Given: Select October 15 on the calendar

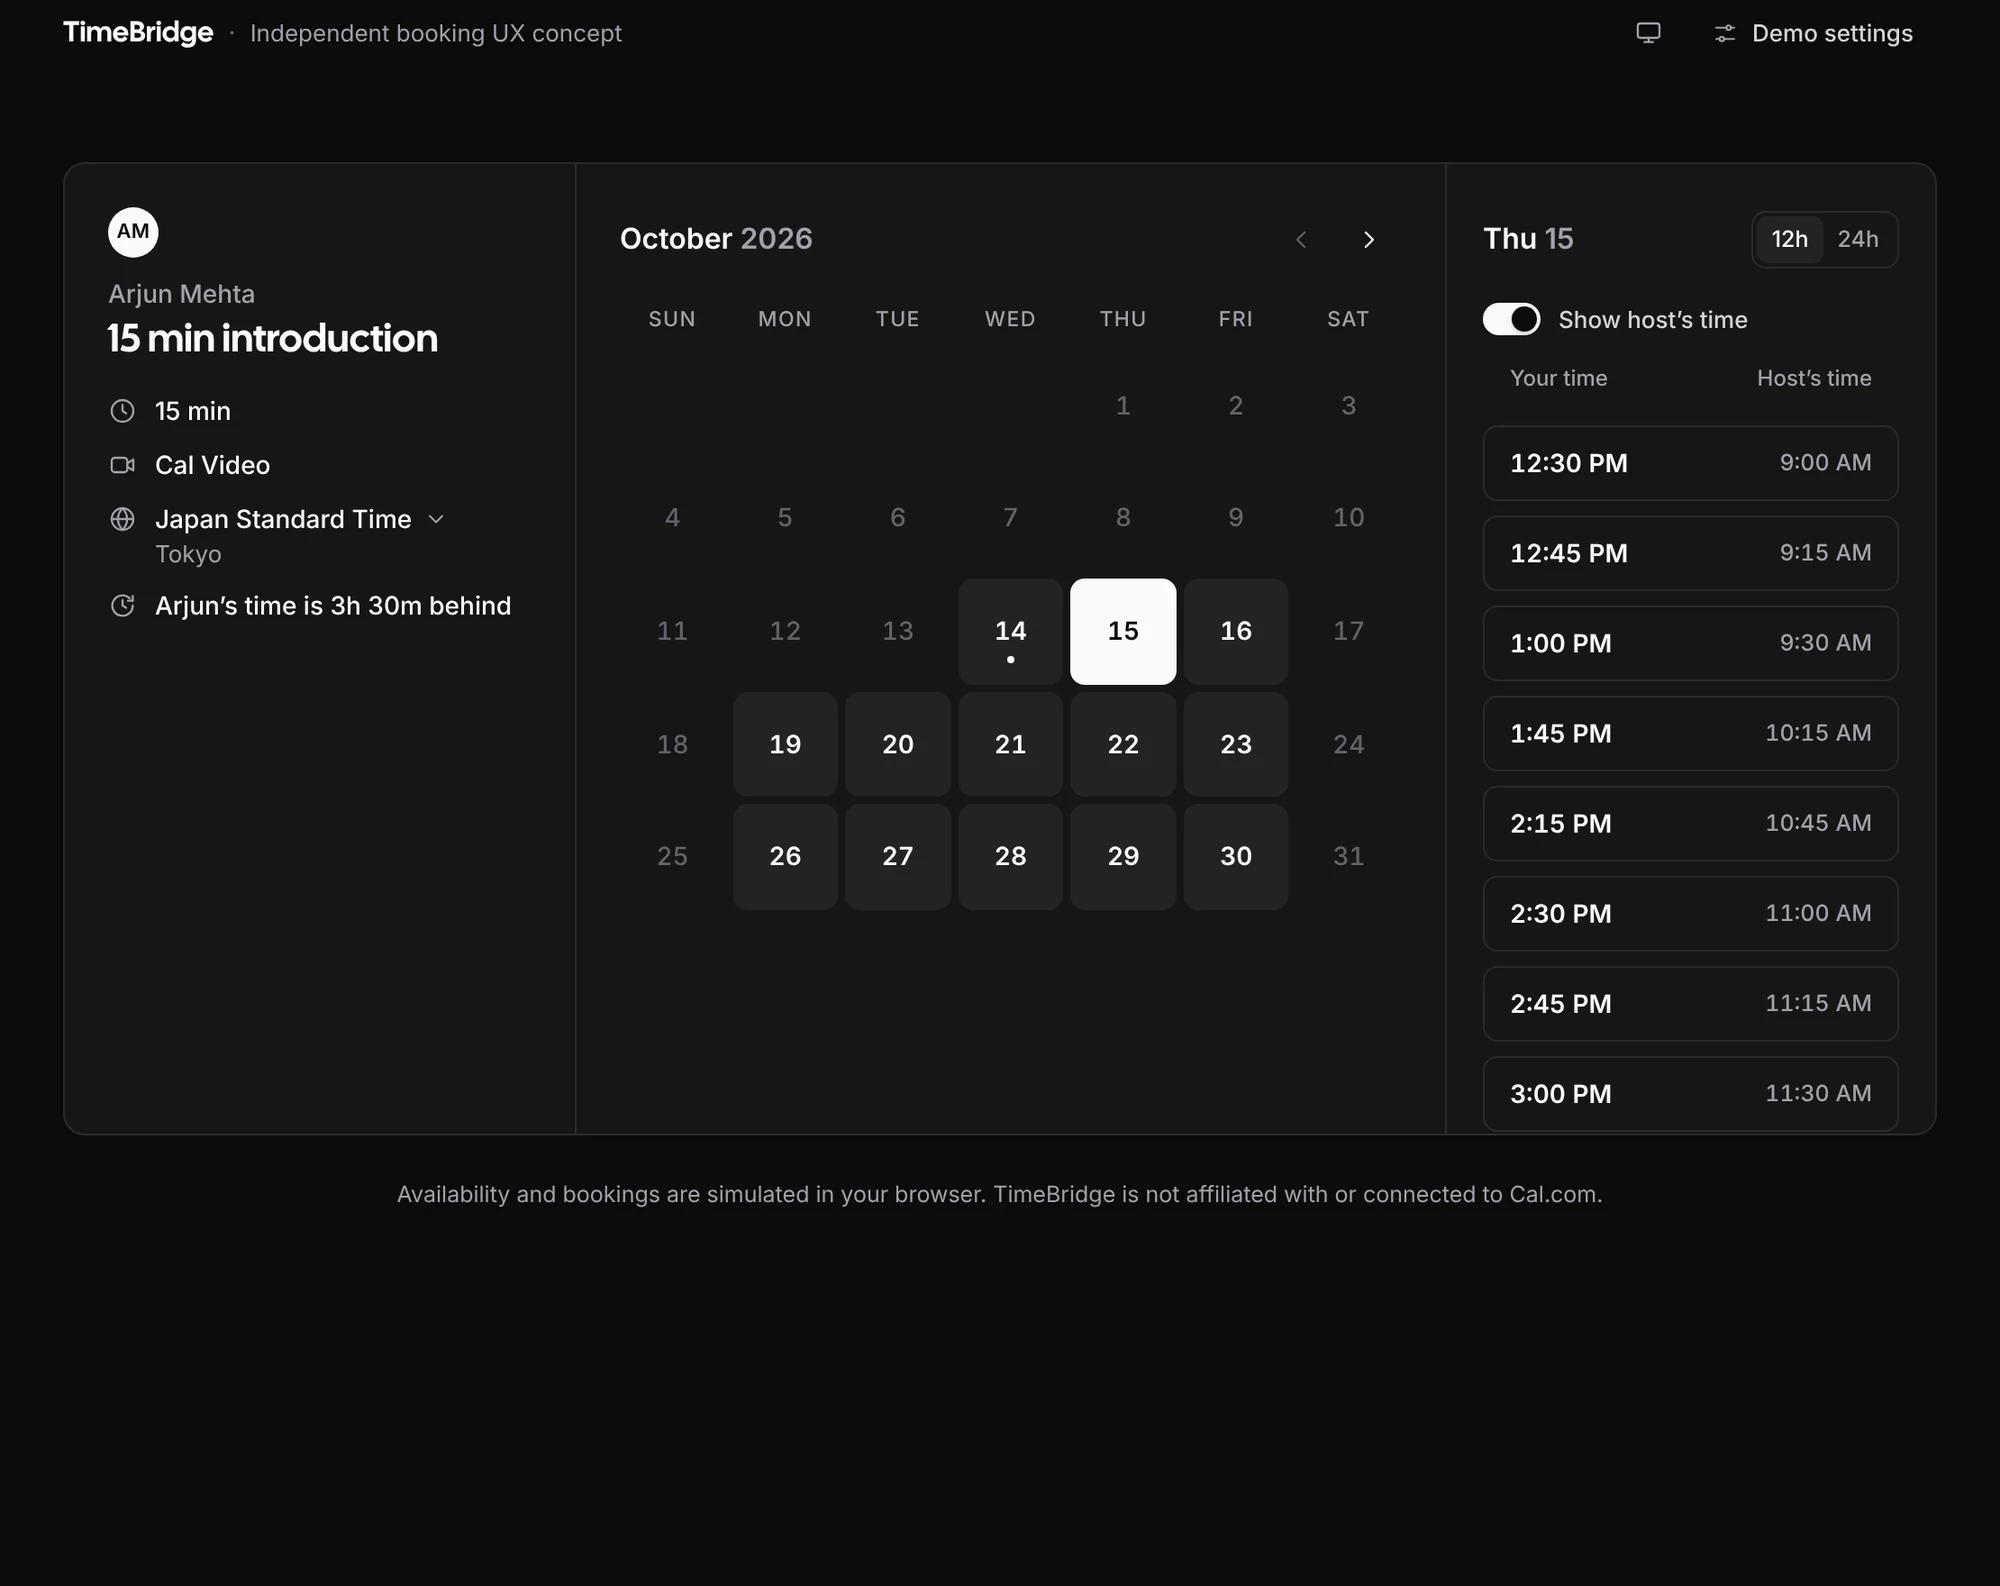Looking at the screenshot, I should 1123,631.
